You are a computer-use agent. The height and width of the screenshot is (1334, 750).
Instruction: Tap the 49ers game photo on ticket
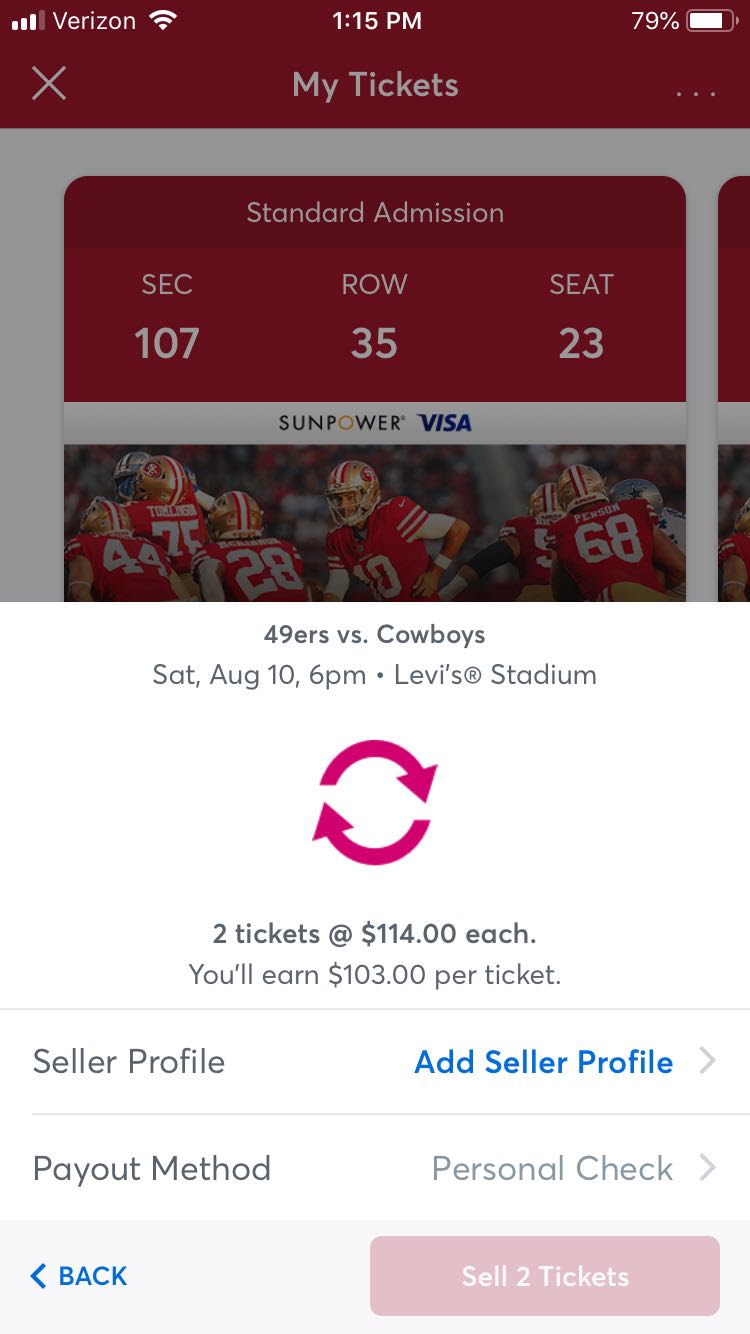(x=375, y=522)
